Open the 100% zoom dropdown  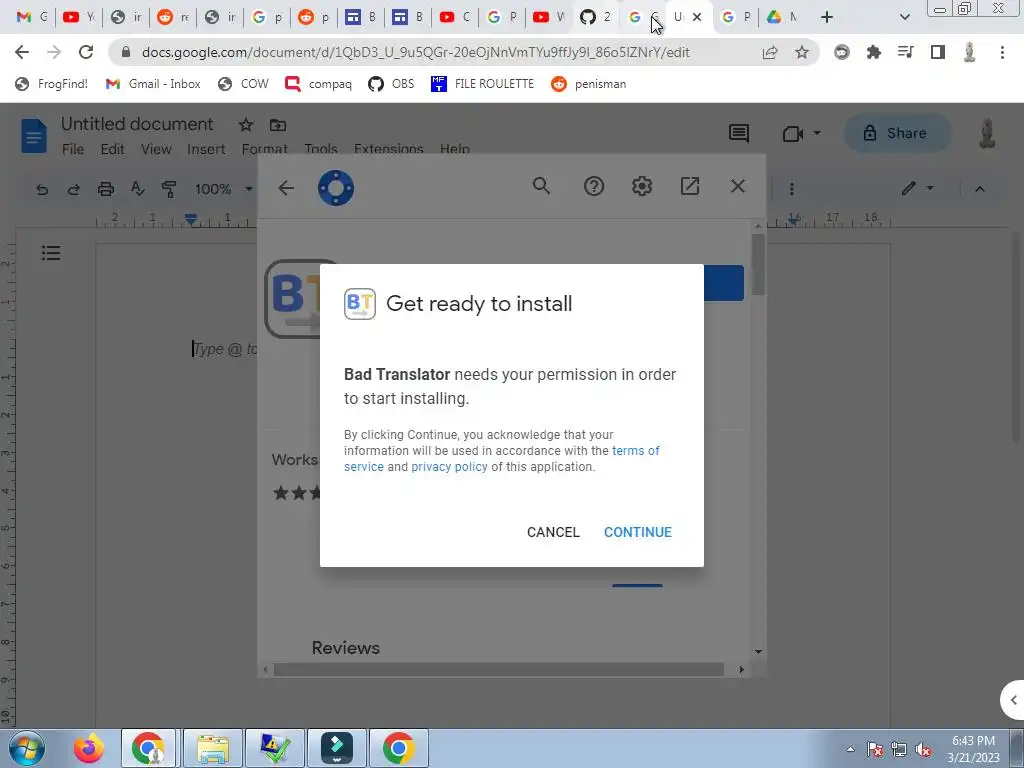pos(223,189)
